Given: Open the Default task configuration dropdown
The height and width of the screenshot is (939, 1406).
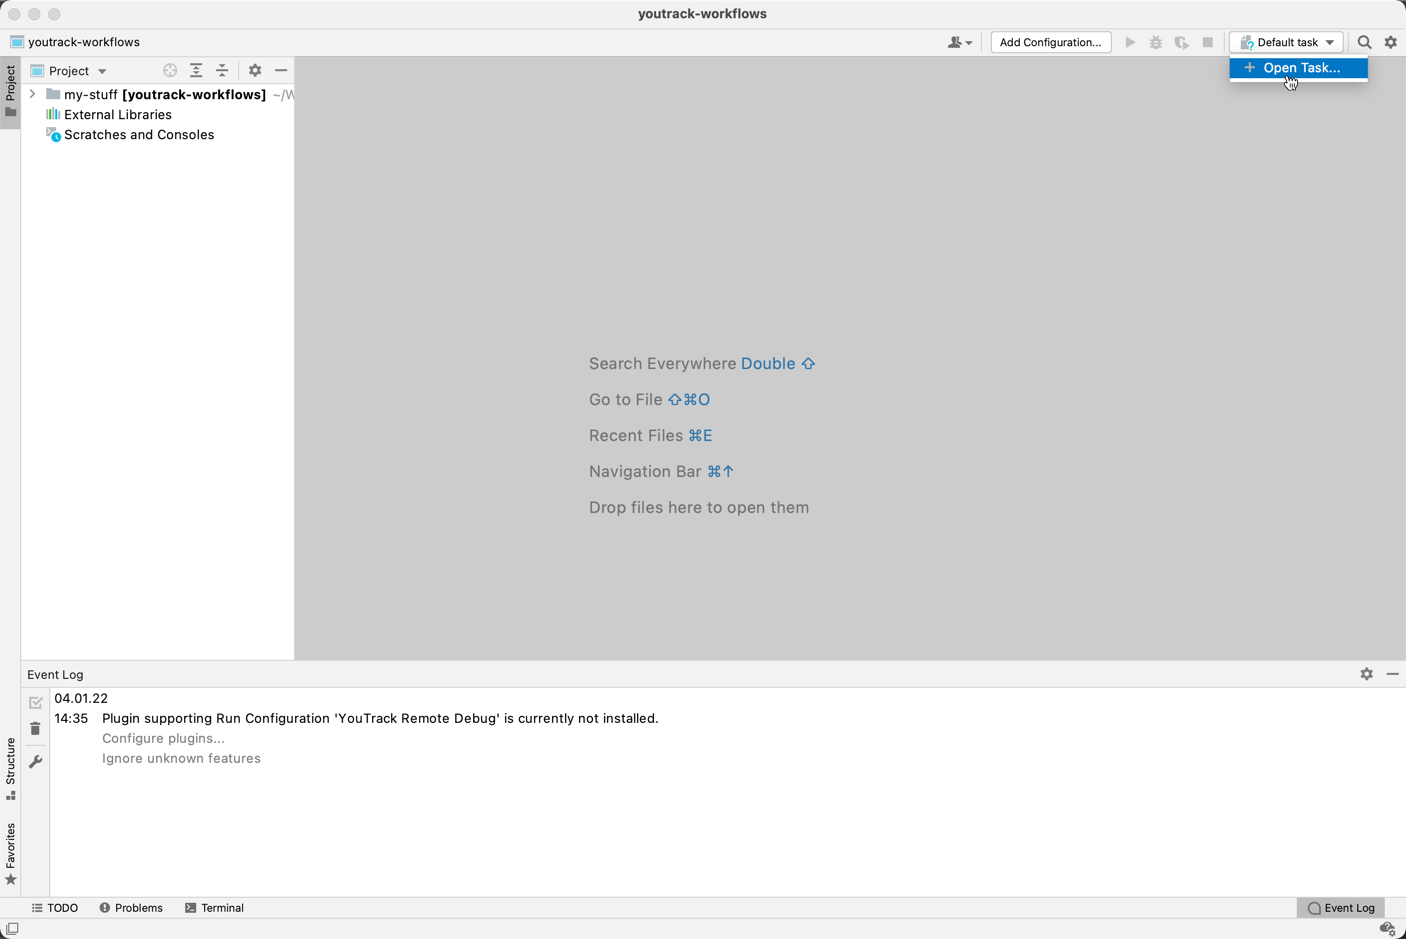Looking at the screenshot, I should click(x=1286, y=42).
